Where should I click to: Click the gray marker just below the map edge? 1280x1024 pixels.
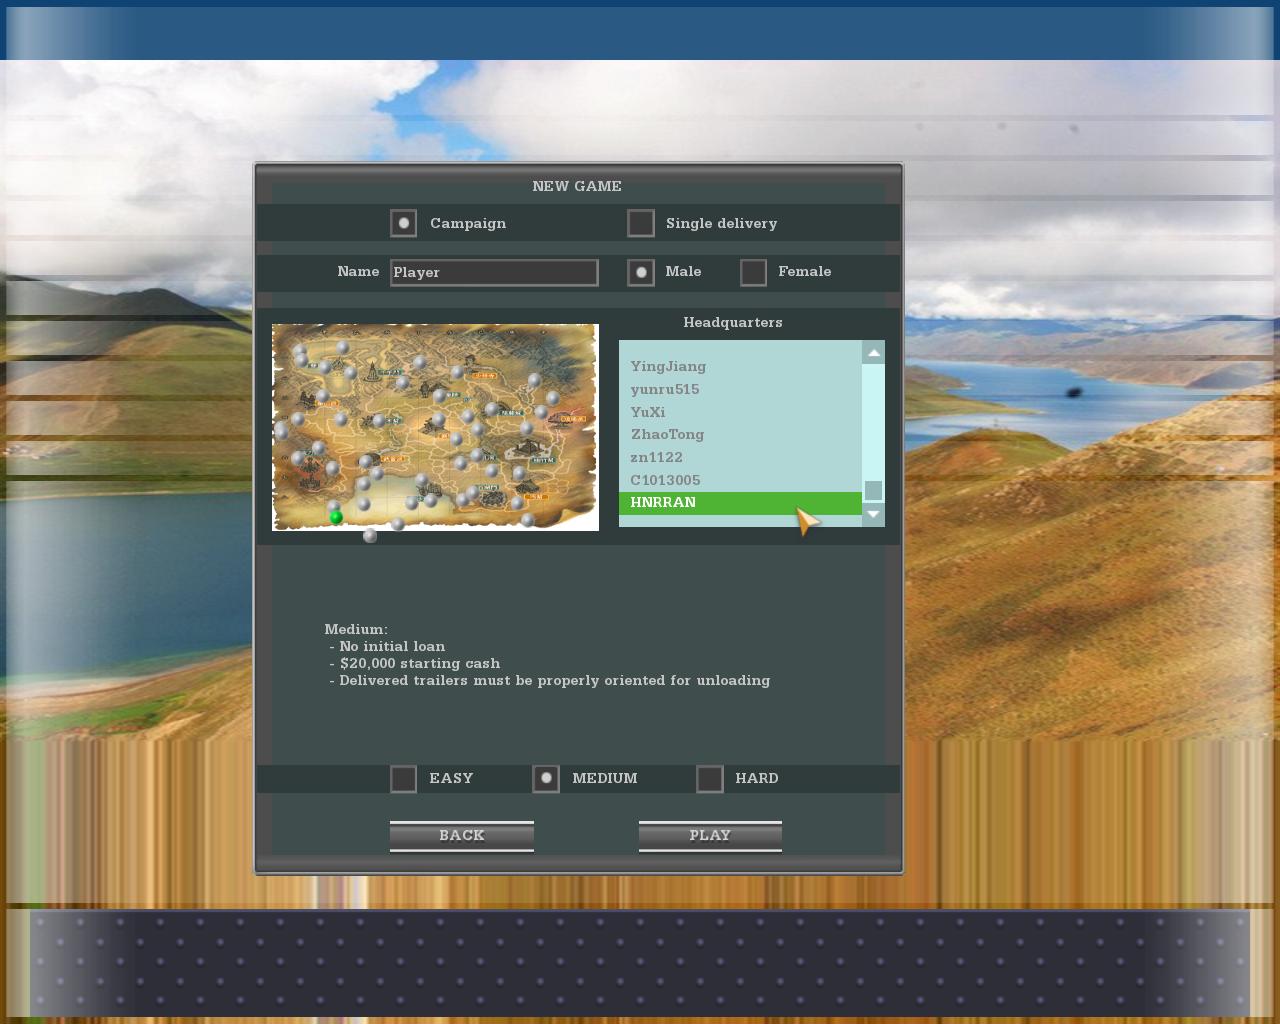pos(370,536)
